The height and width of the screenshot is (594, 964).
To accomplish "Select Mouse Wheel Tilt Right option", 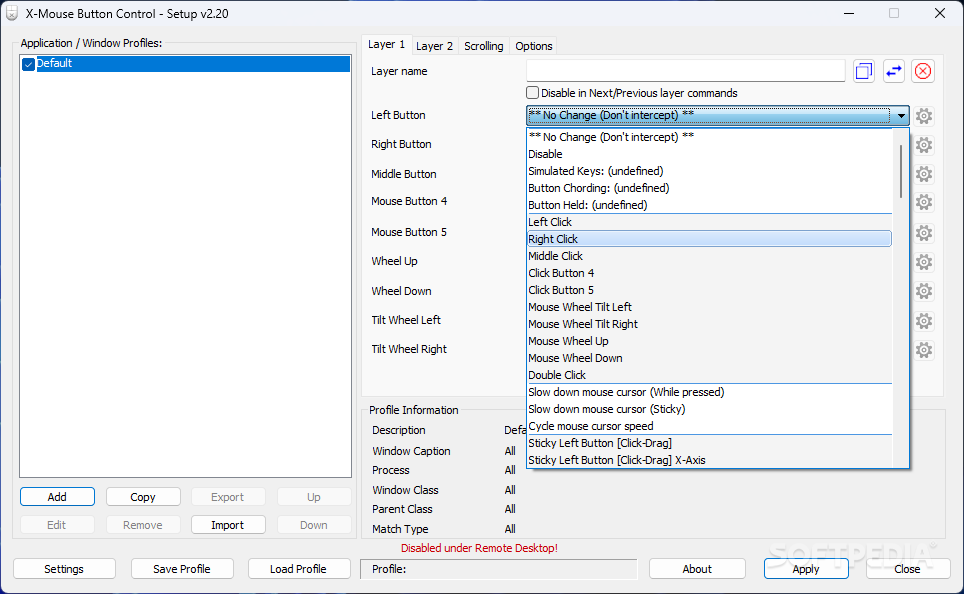I will 709,324.
